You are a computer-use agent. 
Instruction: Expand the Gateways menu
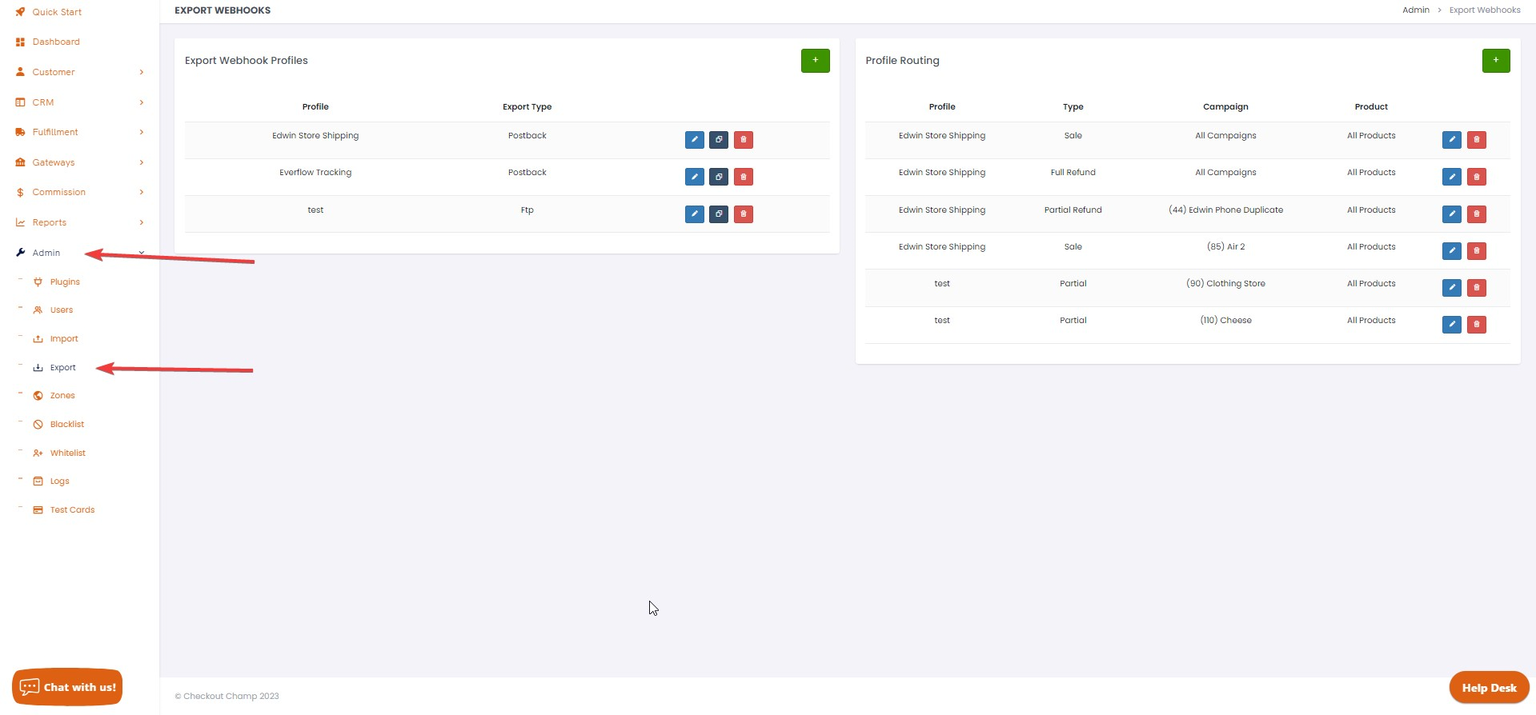(53, 161)
